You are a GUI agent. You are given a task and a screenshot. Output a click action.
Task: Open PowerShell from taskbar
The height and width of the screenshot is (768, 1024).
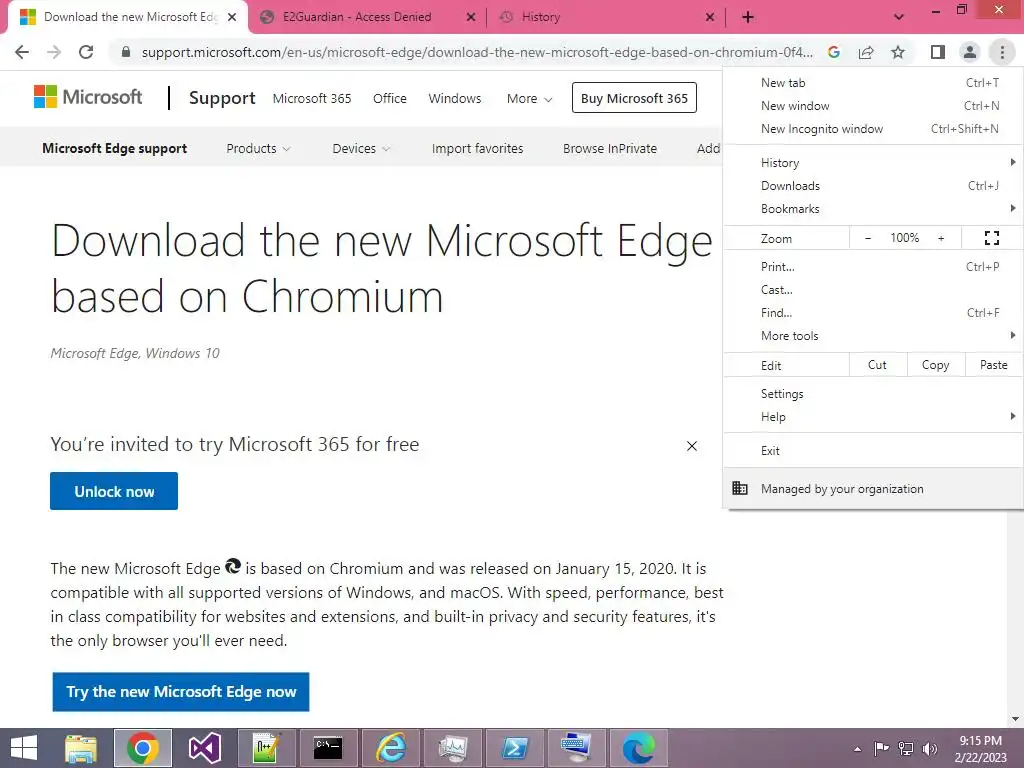(515, 748)
